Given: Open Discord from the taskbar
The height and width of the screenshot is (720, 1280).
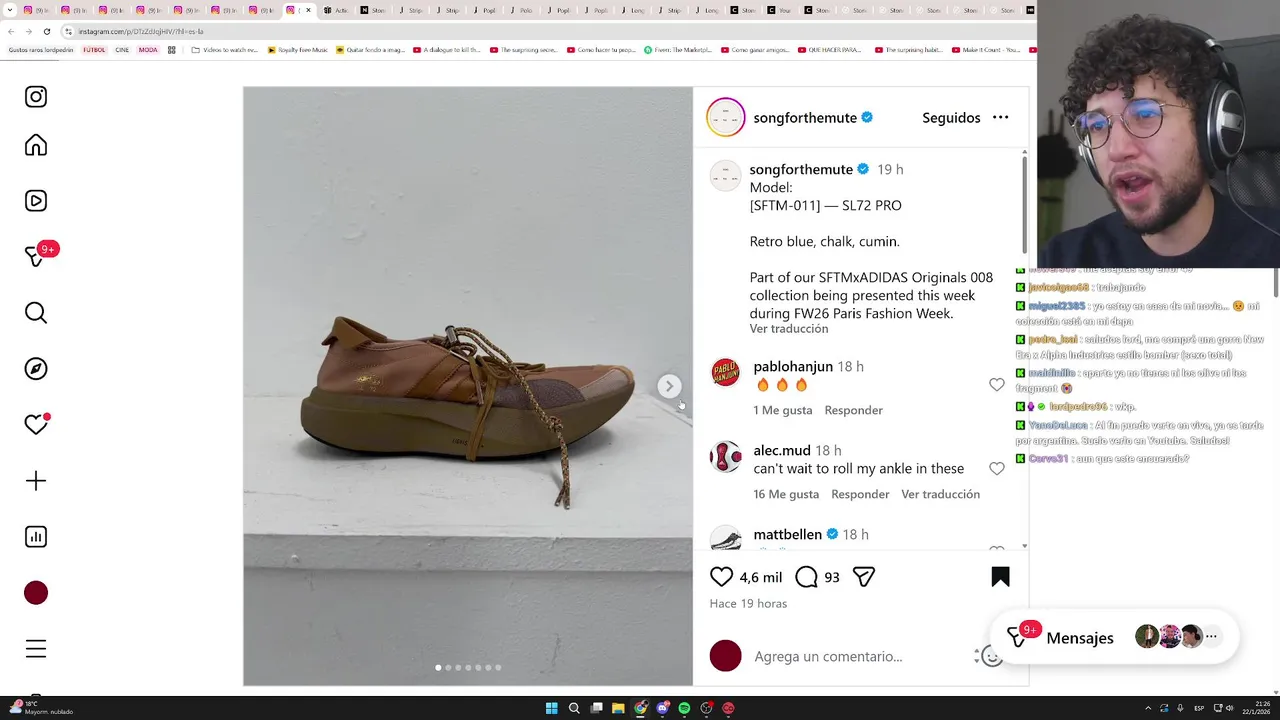Looking at the screenshot, I should pos(662,708).
